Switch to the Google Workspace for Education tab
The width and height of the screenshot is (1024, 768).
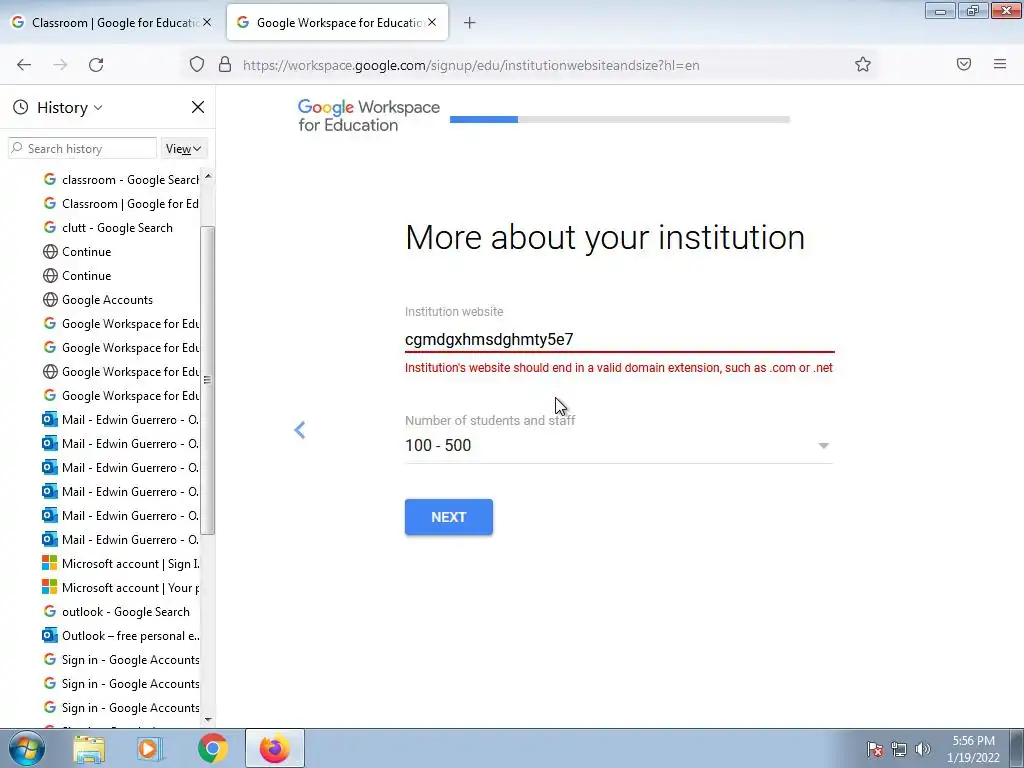tap(338, 22)
